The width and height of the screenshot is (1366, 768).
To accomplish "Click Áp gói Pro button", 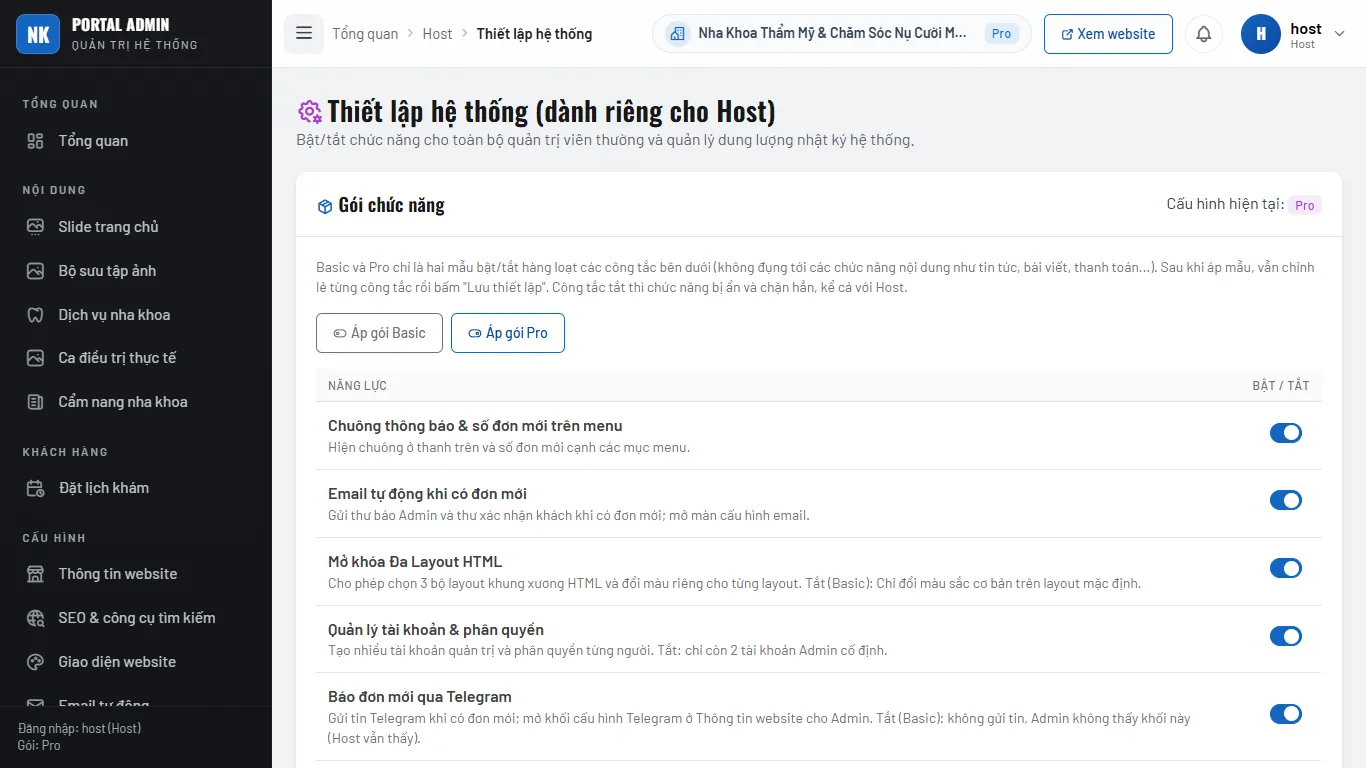I will tap(508, 333).
